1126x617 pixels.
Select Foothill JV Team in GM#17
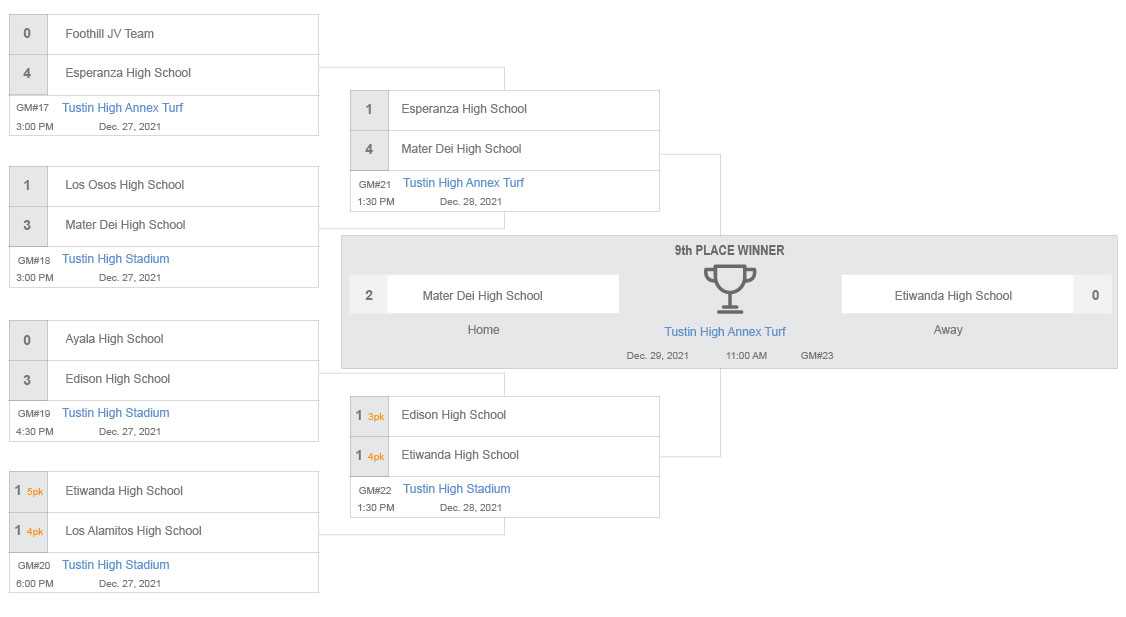(164, 34)
